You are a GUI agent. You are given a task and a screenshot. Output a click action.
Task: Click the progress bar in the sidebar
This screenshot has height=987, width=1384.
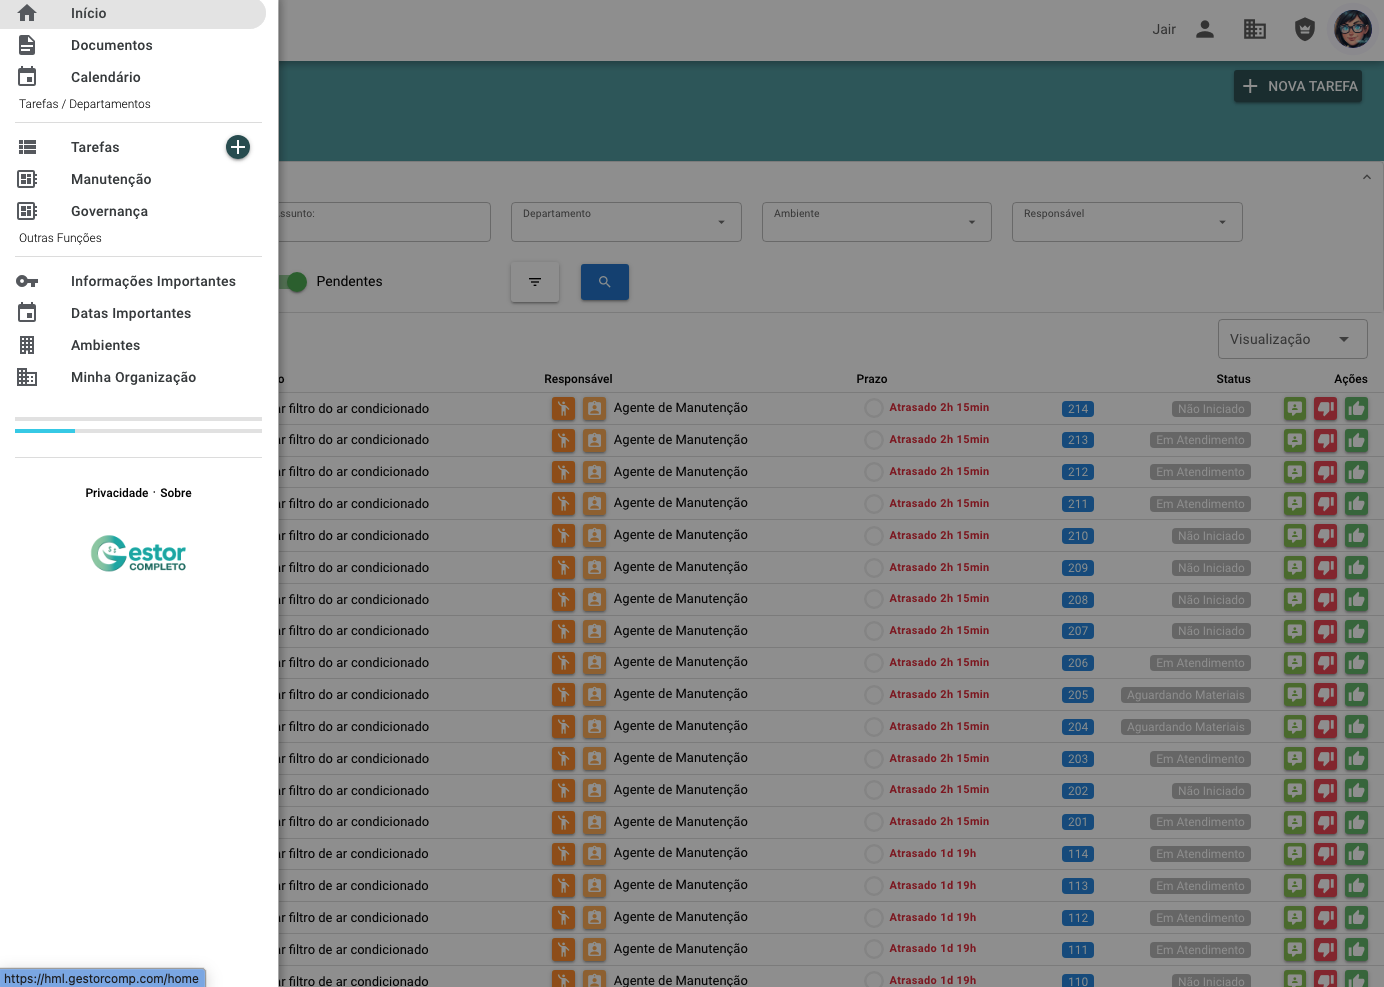tap(138, 431)
